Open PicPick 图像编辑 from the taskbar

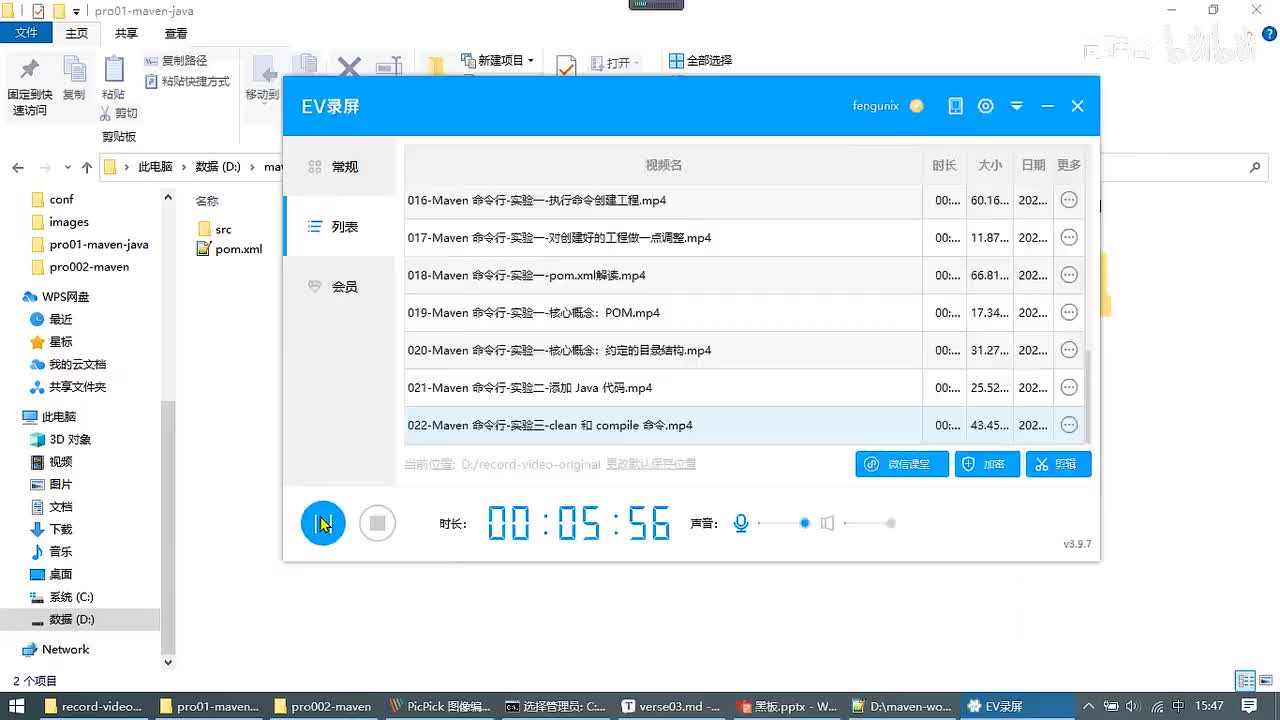pyautogui.click(x=439, y=706)
